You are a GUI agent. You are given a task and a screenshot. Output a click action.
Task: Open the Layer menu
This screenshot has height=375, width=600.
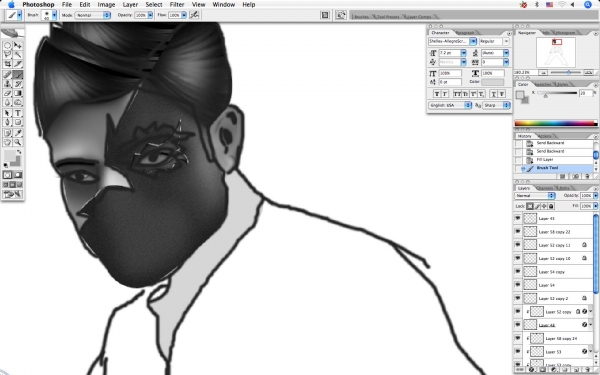[x=130, y=5]
